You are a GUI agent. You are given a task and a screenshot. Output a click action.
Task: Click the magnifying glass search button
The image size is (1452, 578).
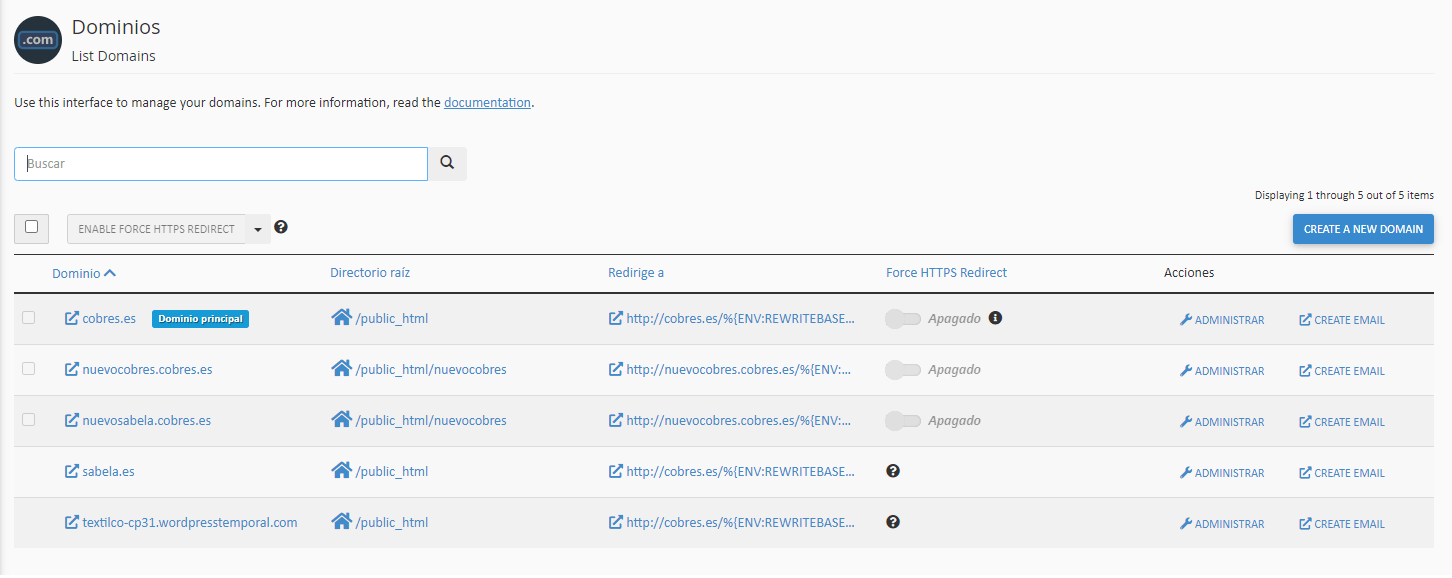(x=447, y=164)
